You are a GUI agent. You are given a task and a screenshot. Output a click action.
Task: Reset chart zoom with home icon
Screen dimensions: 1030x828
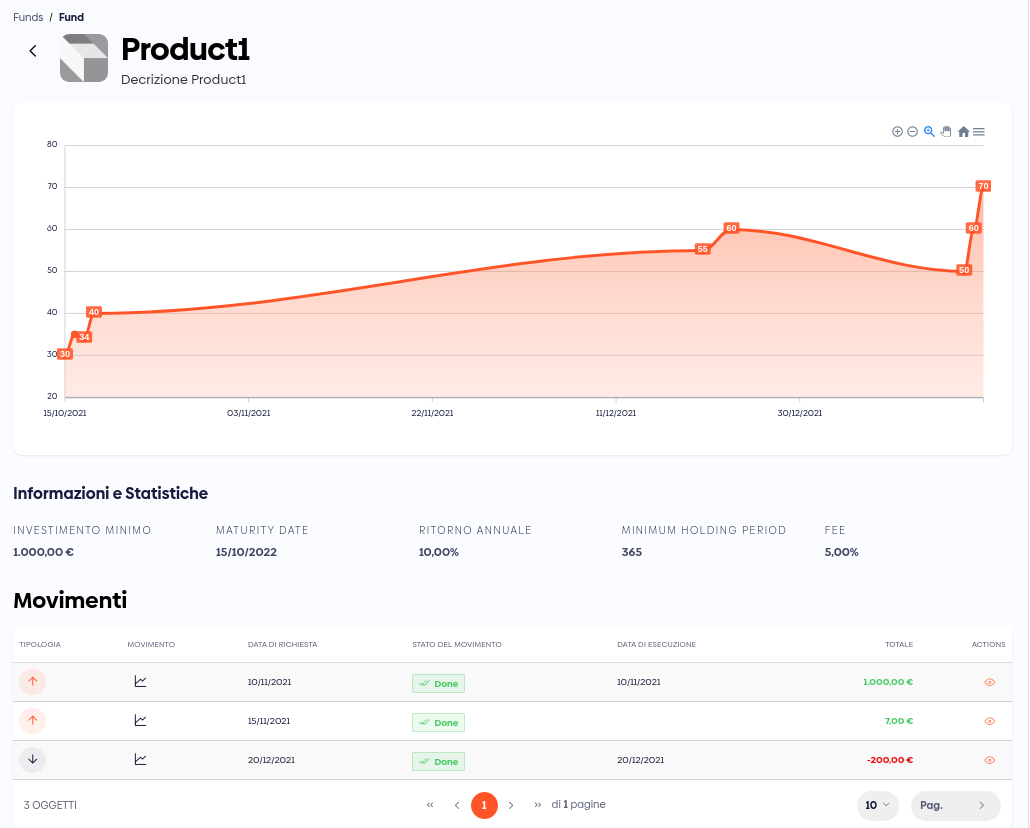963,132
